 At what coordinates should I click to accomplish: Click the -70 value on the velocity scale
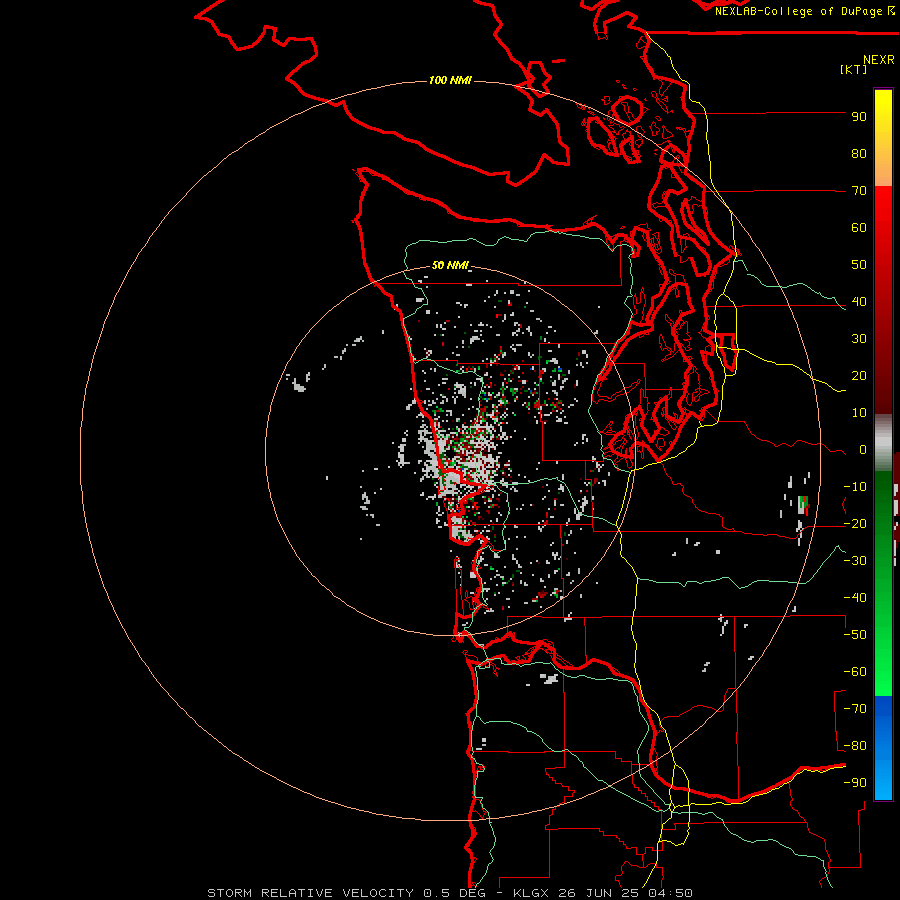pyautogui.click(x=855, y=709)
